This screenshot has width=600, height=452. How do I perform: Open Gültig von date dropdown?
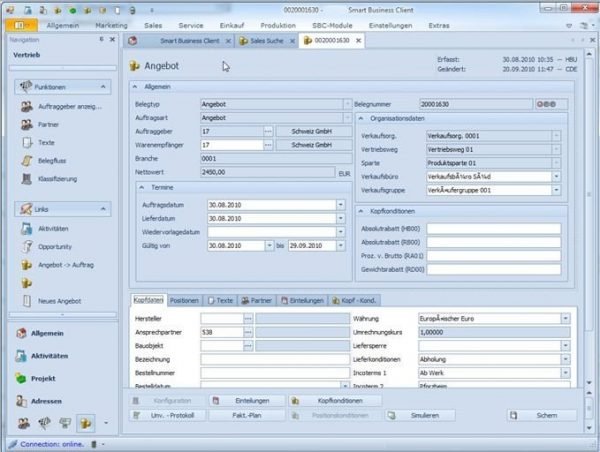tap(269, 246)
